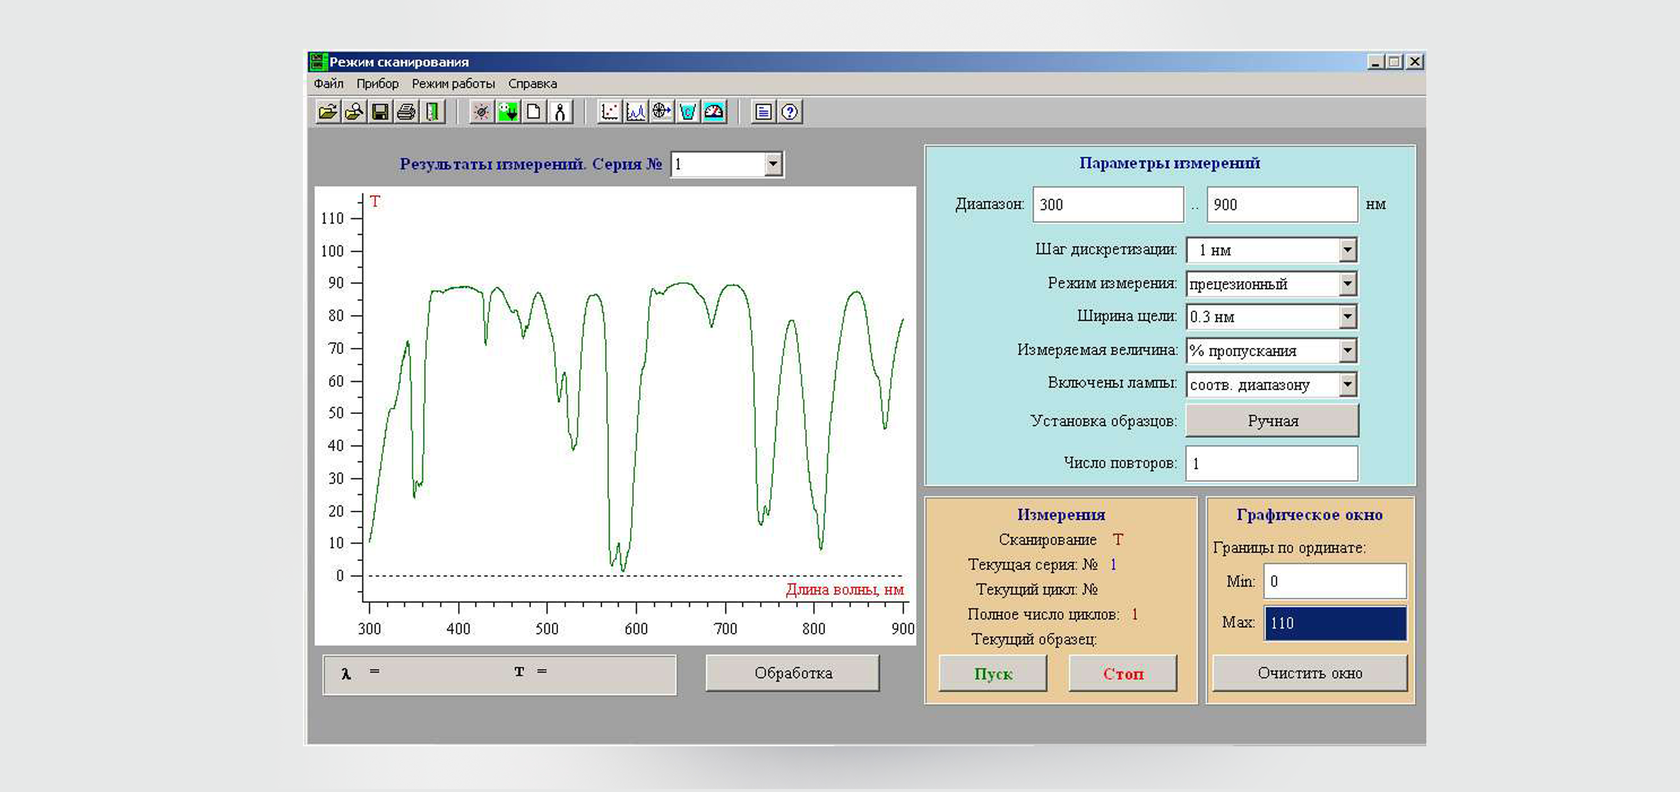
Task: Start scanning with the Пуск button
Action: [993, 674]
